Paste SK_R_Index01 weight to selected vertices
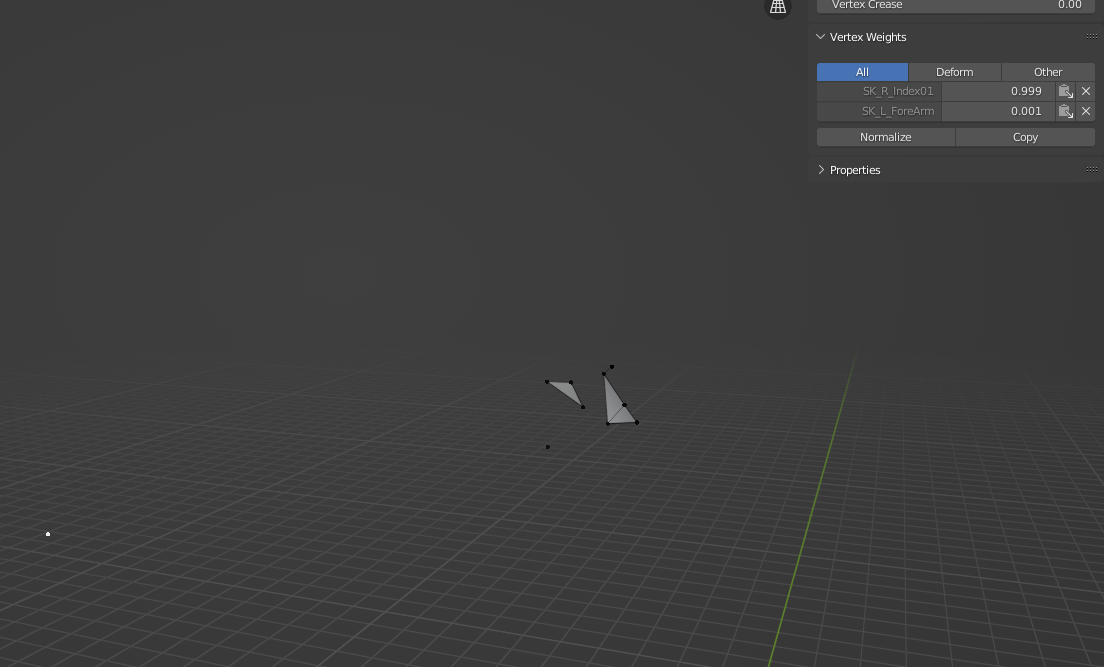 (x=1065, y=92)
